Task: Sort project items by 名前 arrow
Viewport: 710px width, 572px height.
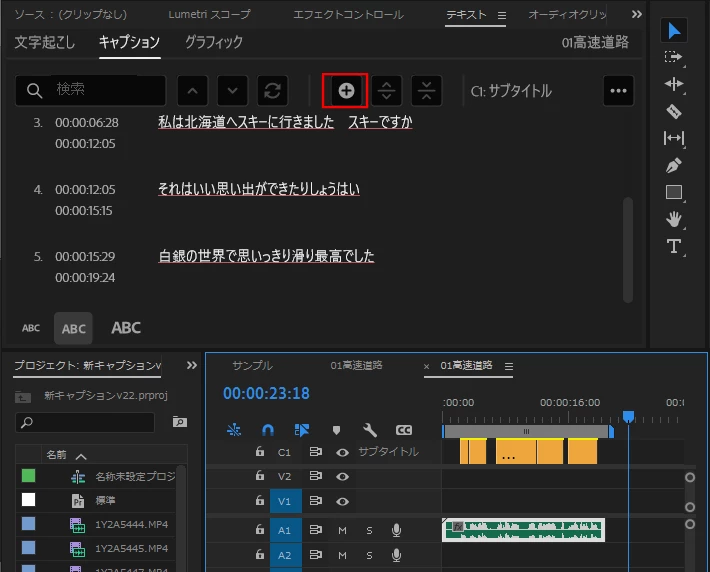Action: pyautogui.click(x=81, y=456)
